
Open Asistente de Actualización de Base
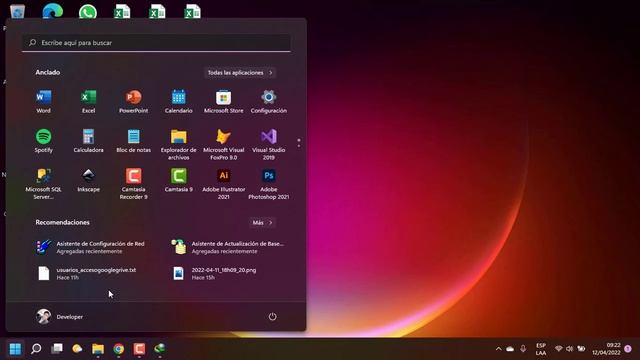(x=228, y=247)
